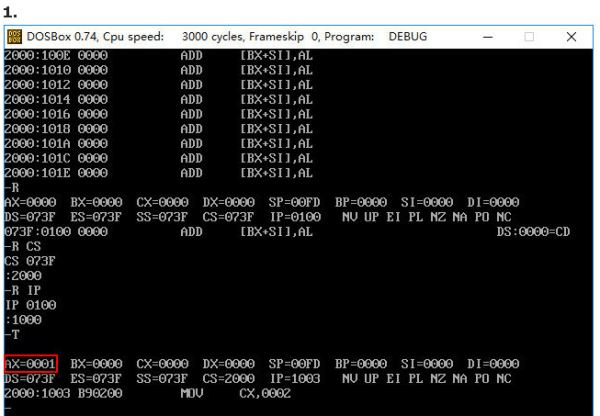Click the AX=0001 register value
This screenshot has width=600, height=416.
[x=31, y=364]
